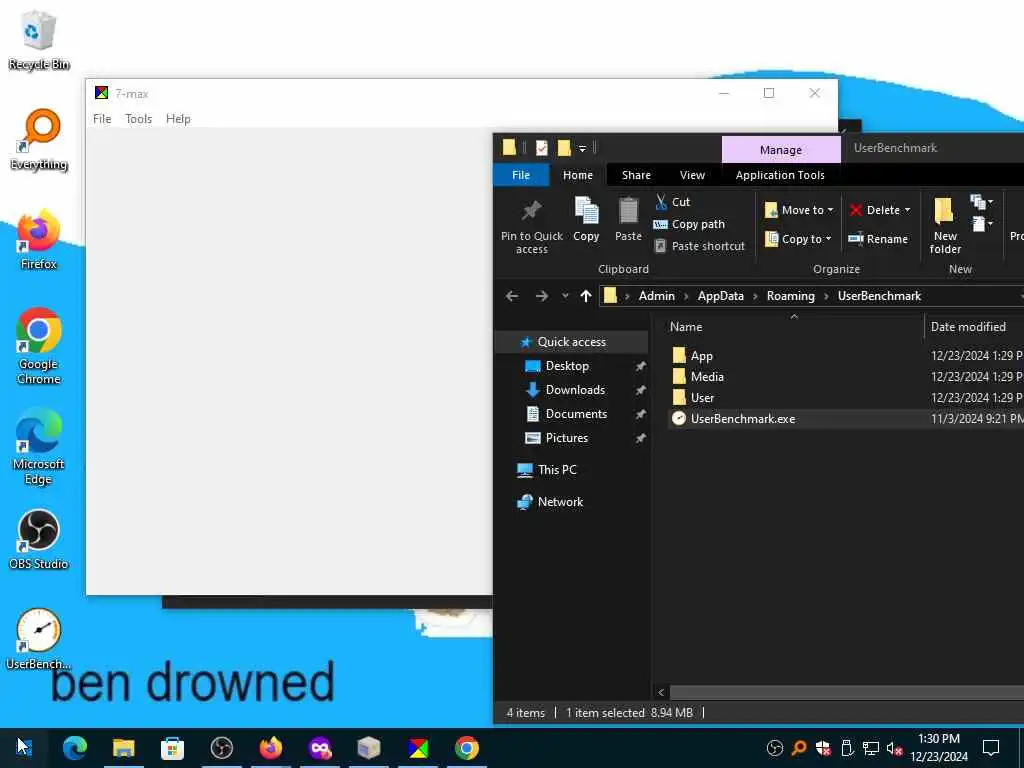Select the Media folder
1024x768 pixels.
[x=707, y=377]
